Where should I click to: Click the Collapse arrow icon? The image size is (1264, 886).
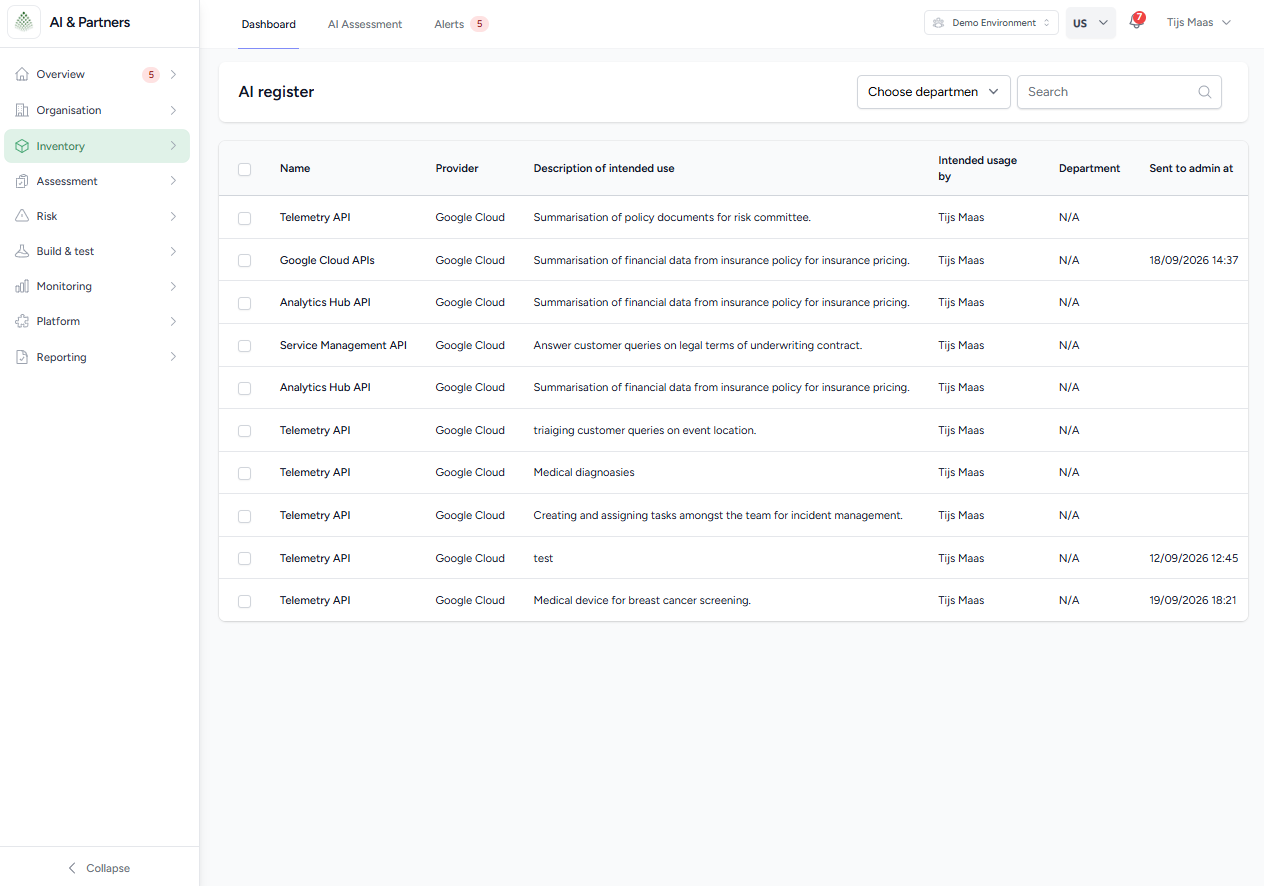tap(72, 868)
